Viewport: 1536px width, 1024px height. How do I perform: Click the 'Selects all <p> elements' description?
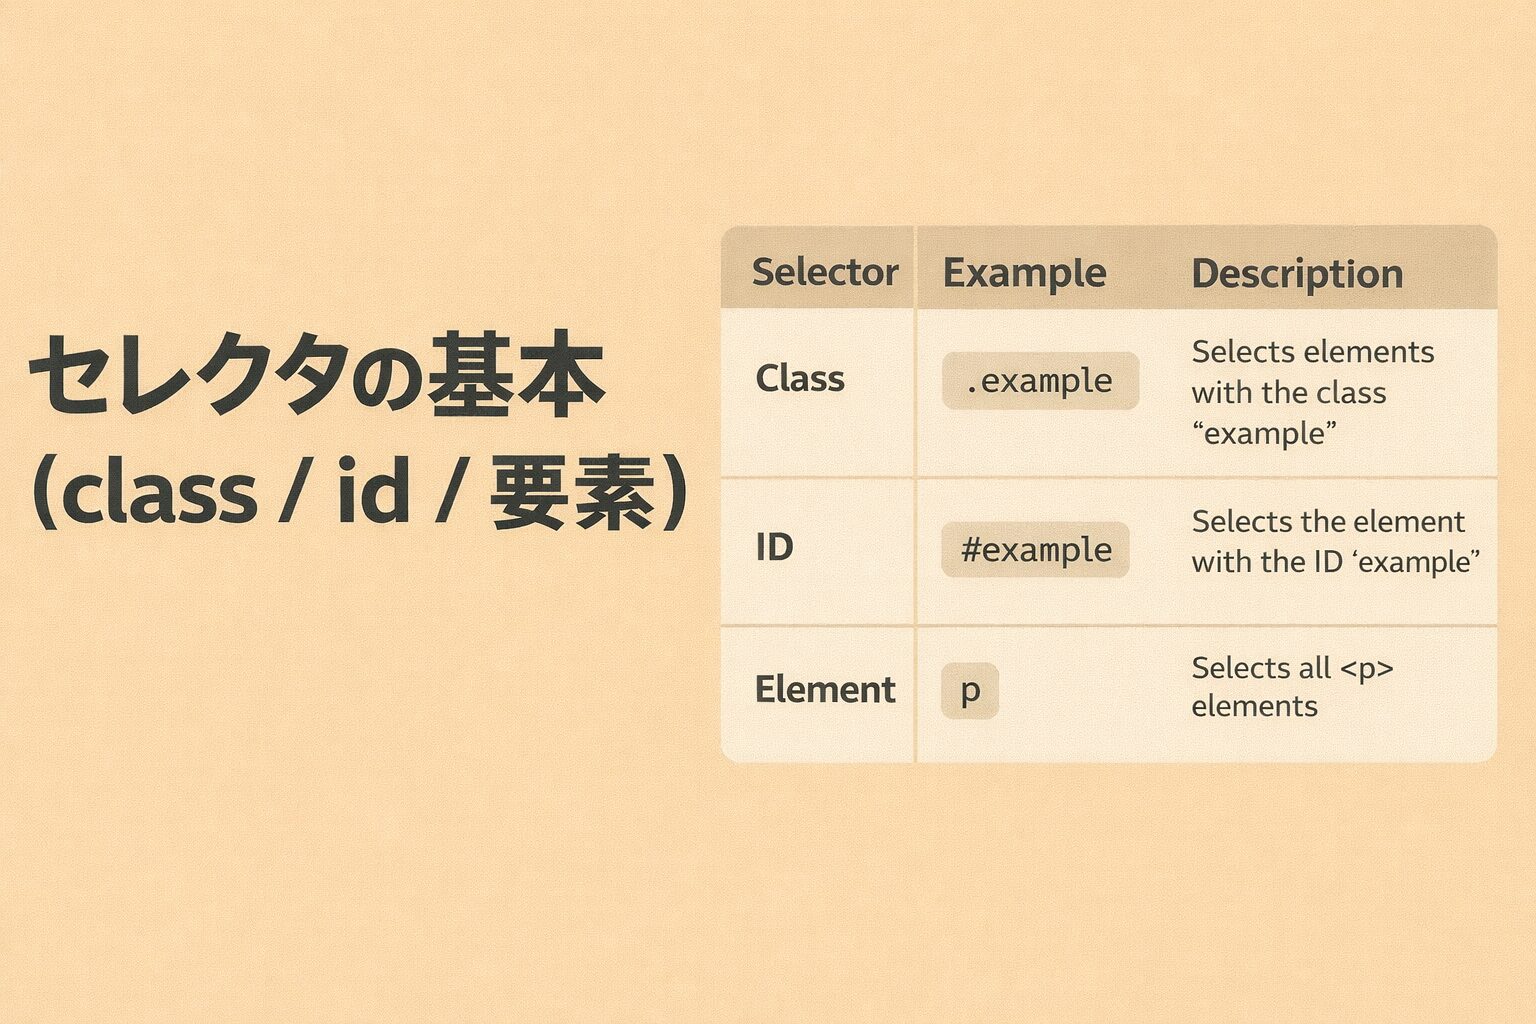1292,687
